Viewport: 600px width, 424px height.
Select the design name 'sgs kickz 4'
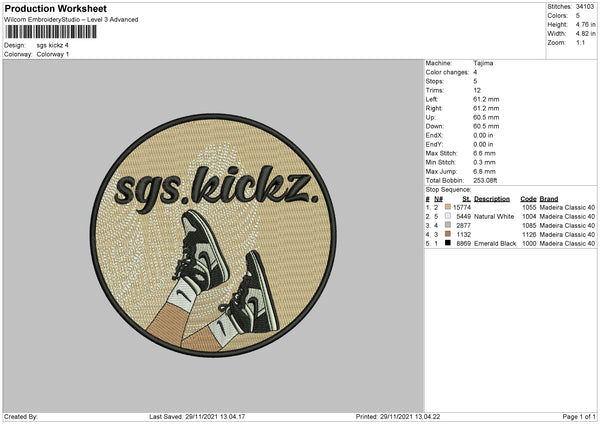point(52,45)
